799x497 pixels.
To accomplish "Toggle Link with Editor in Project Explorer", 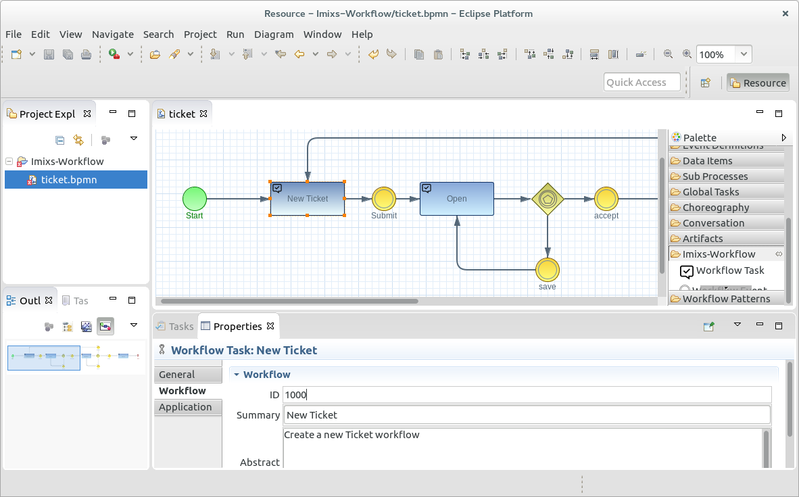I will (78, 140).
